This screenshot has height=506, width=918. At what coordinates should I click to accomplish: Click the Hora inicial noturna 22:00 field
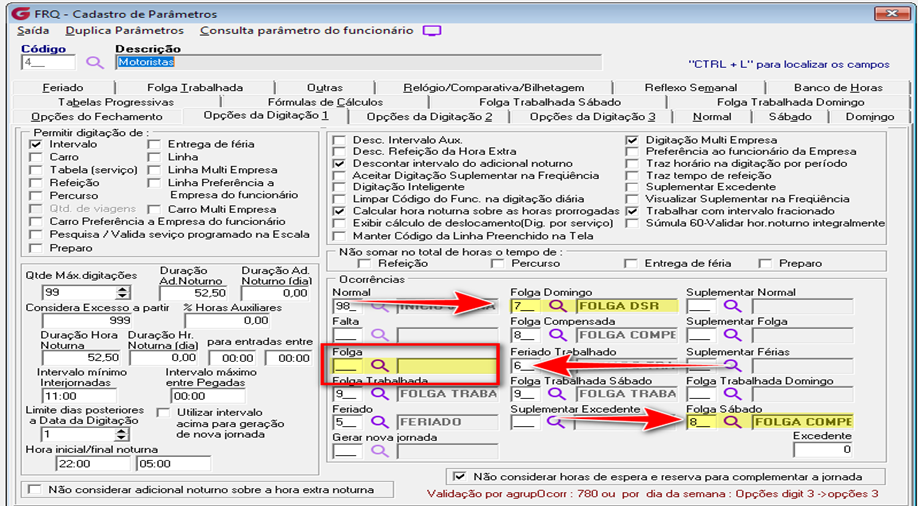(x=93, y=464)
